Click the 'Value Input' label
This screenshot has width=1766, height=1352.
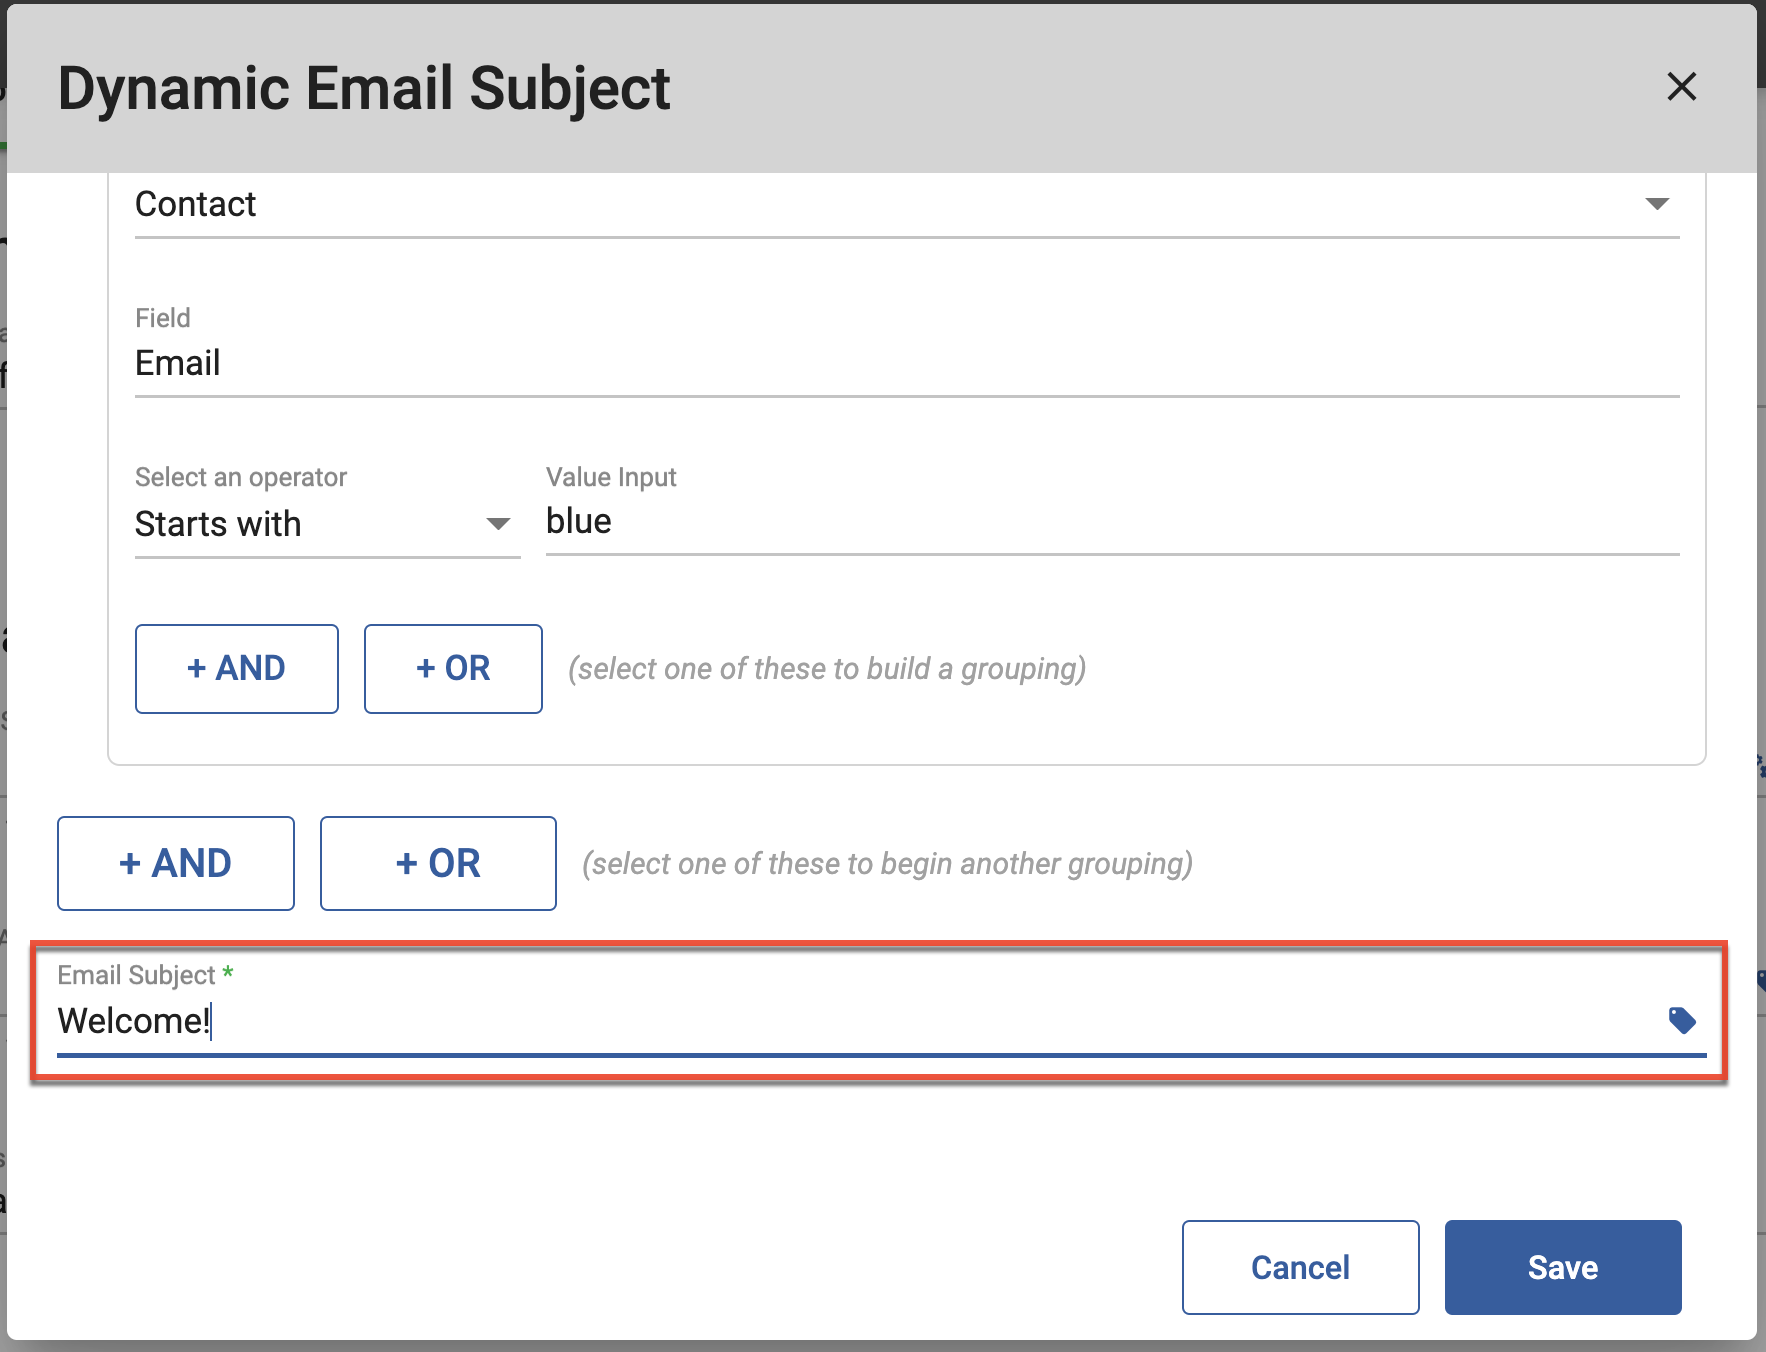611,477
